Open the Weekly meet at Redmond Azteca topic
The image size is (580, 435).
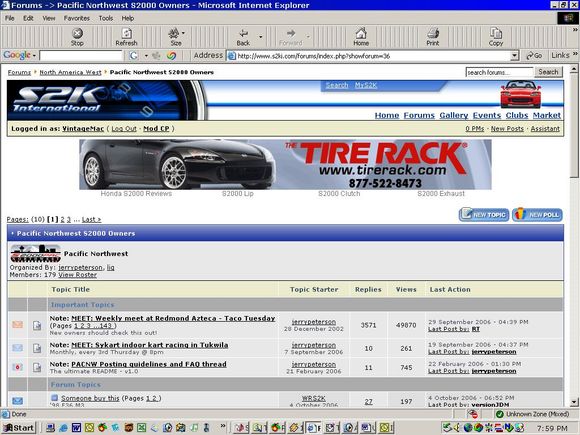(x=173, y=318)
